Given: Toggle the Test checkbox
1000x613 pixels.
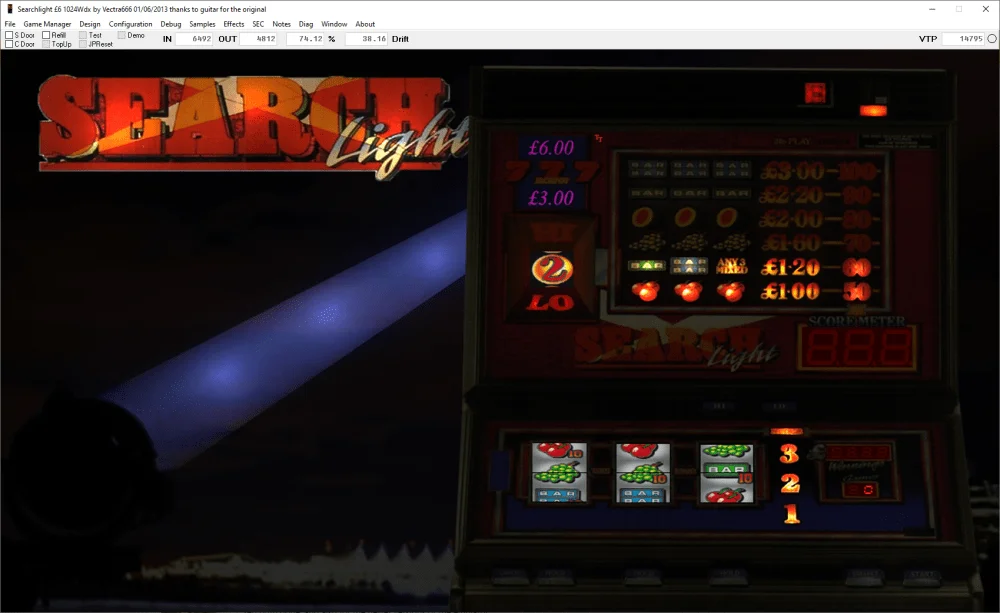Looking at the screenshot, I should pyautogui.click(x=83, y=35).
